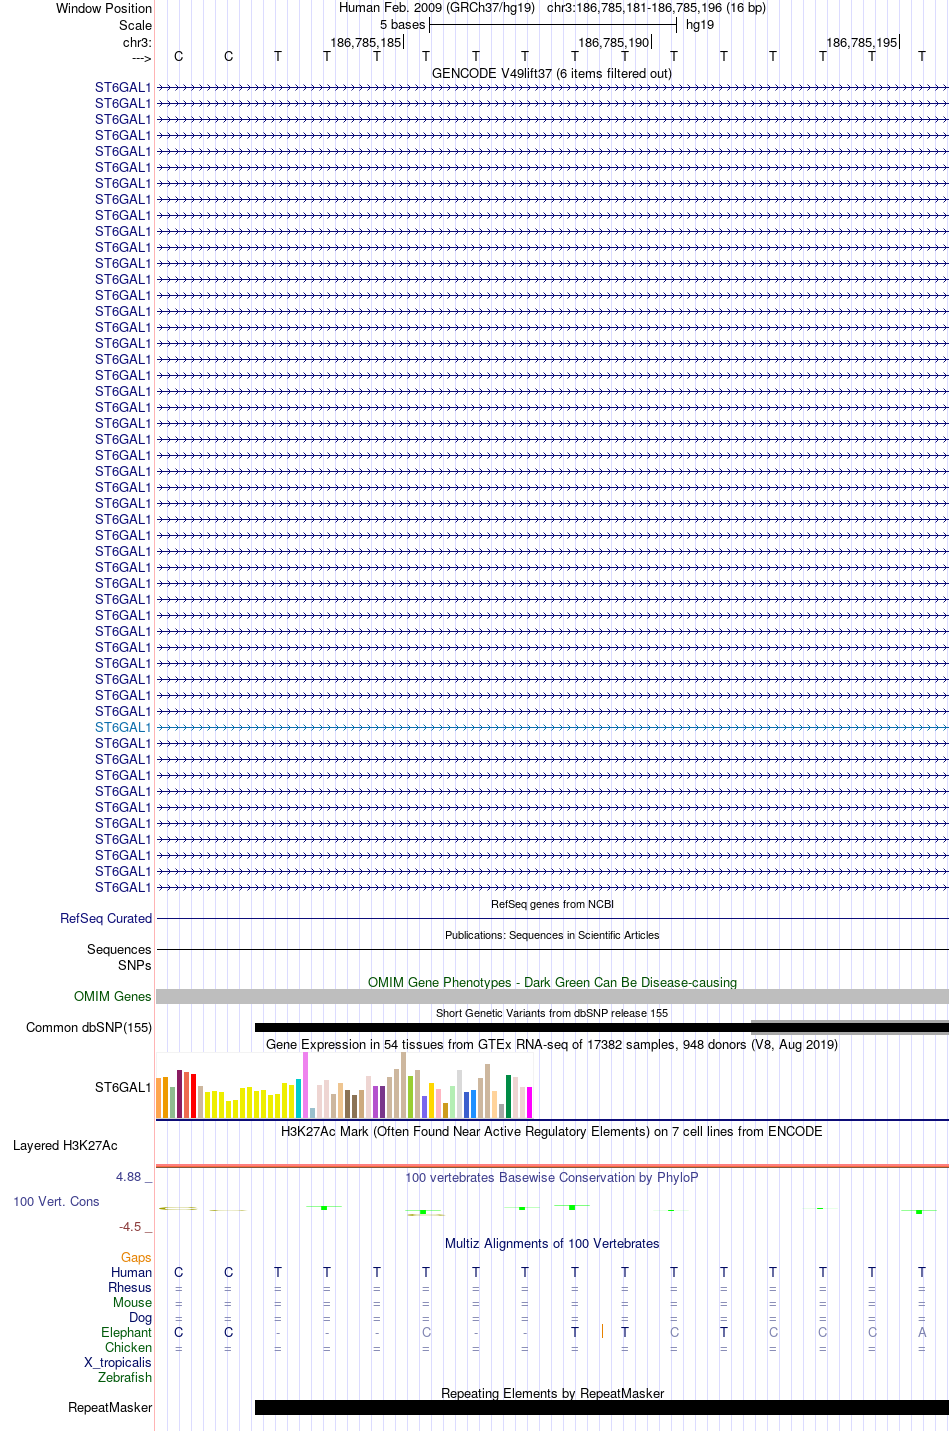The width and height of the screenshot is (950, 1431).
Task: Select the Rhesus species label
Action: (x=130, y=1287)
